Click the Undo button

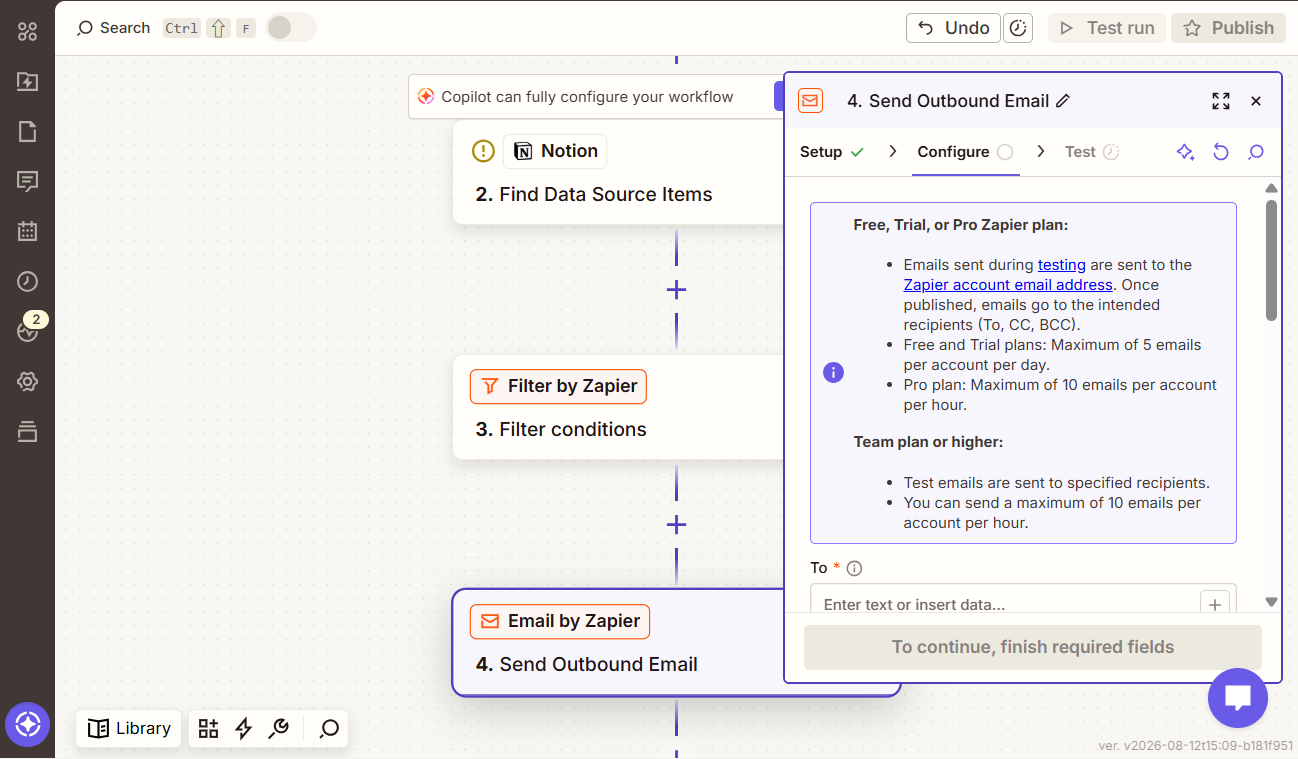point(953,28)
